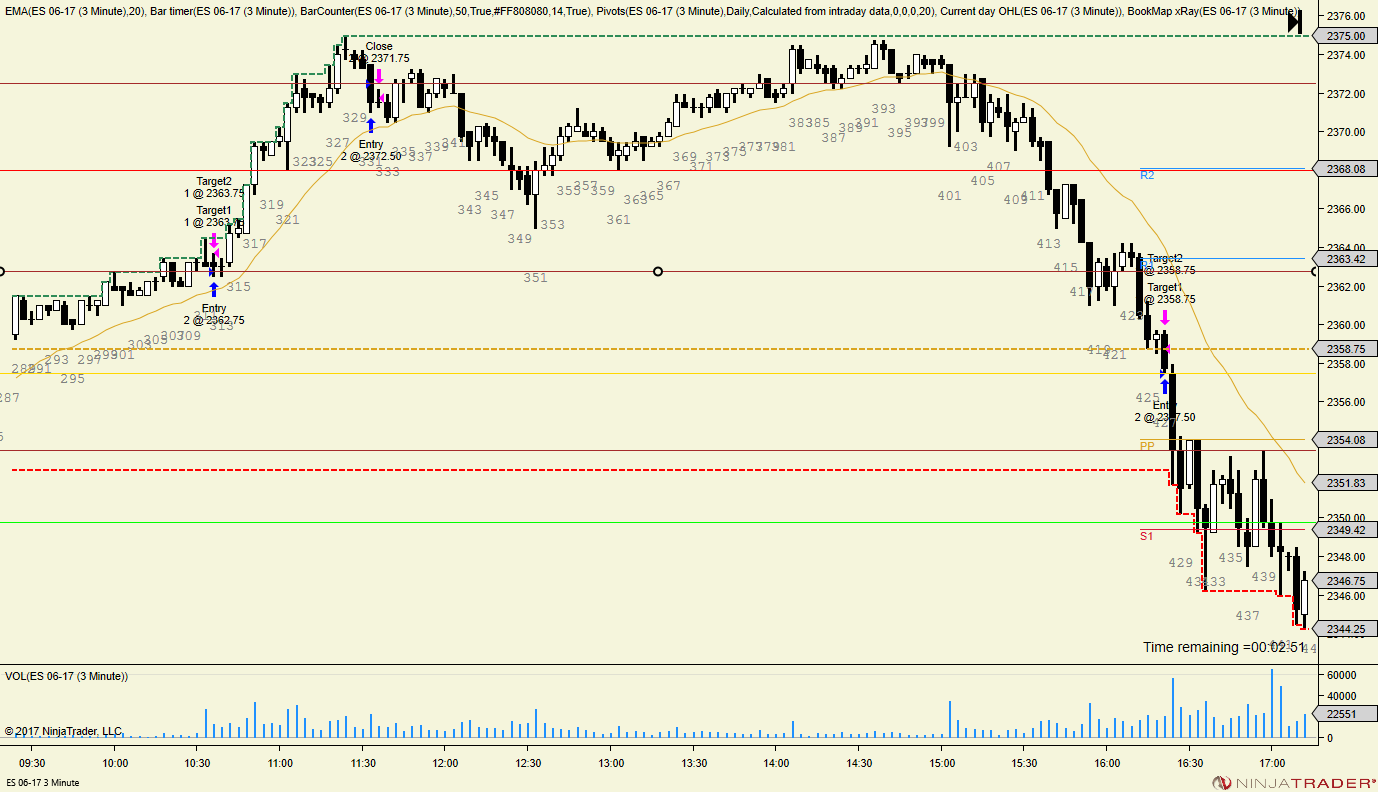Click the 17:00 time axis label

pos(1271,763)
